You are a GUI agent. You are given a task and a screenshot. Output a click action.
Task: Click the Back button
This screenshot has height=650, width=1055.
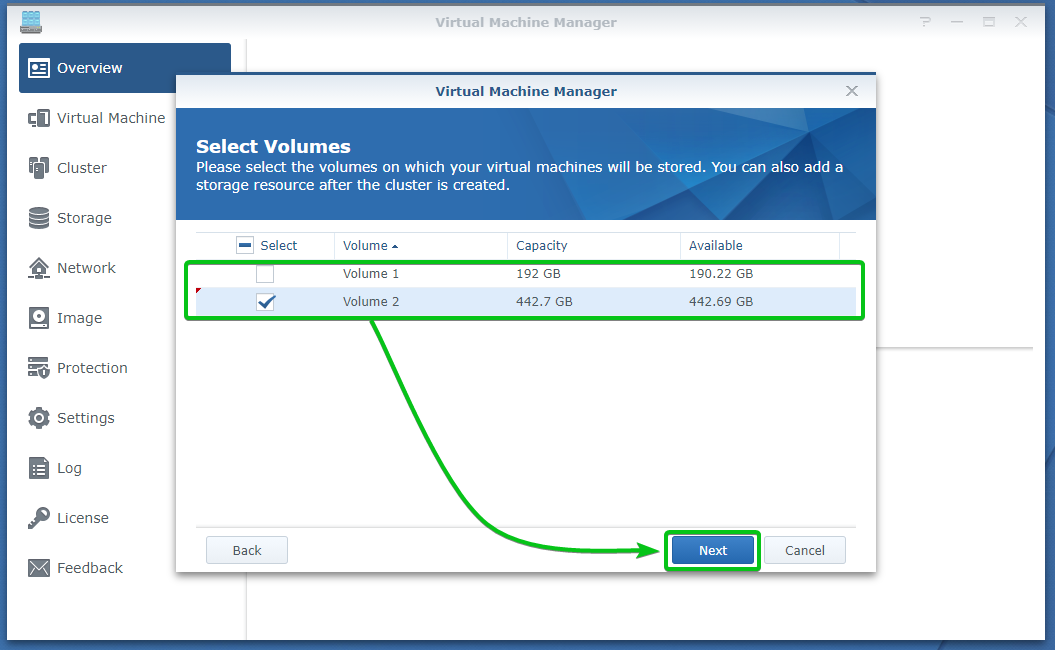point(247,550)
